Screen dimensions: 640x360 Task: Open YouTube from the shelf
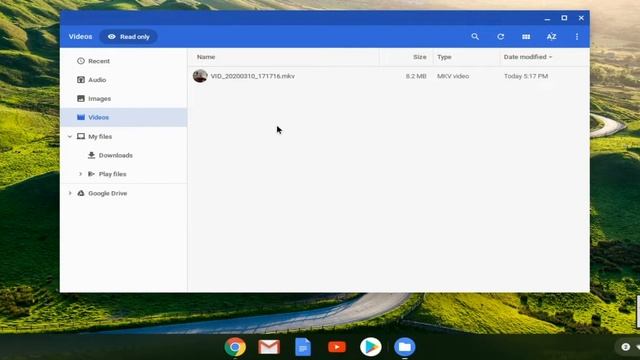coord(337,347)
